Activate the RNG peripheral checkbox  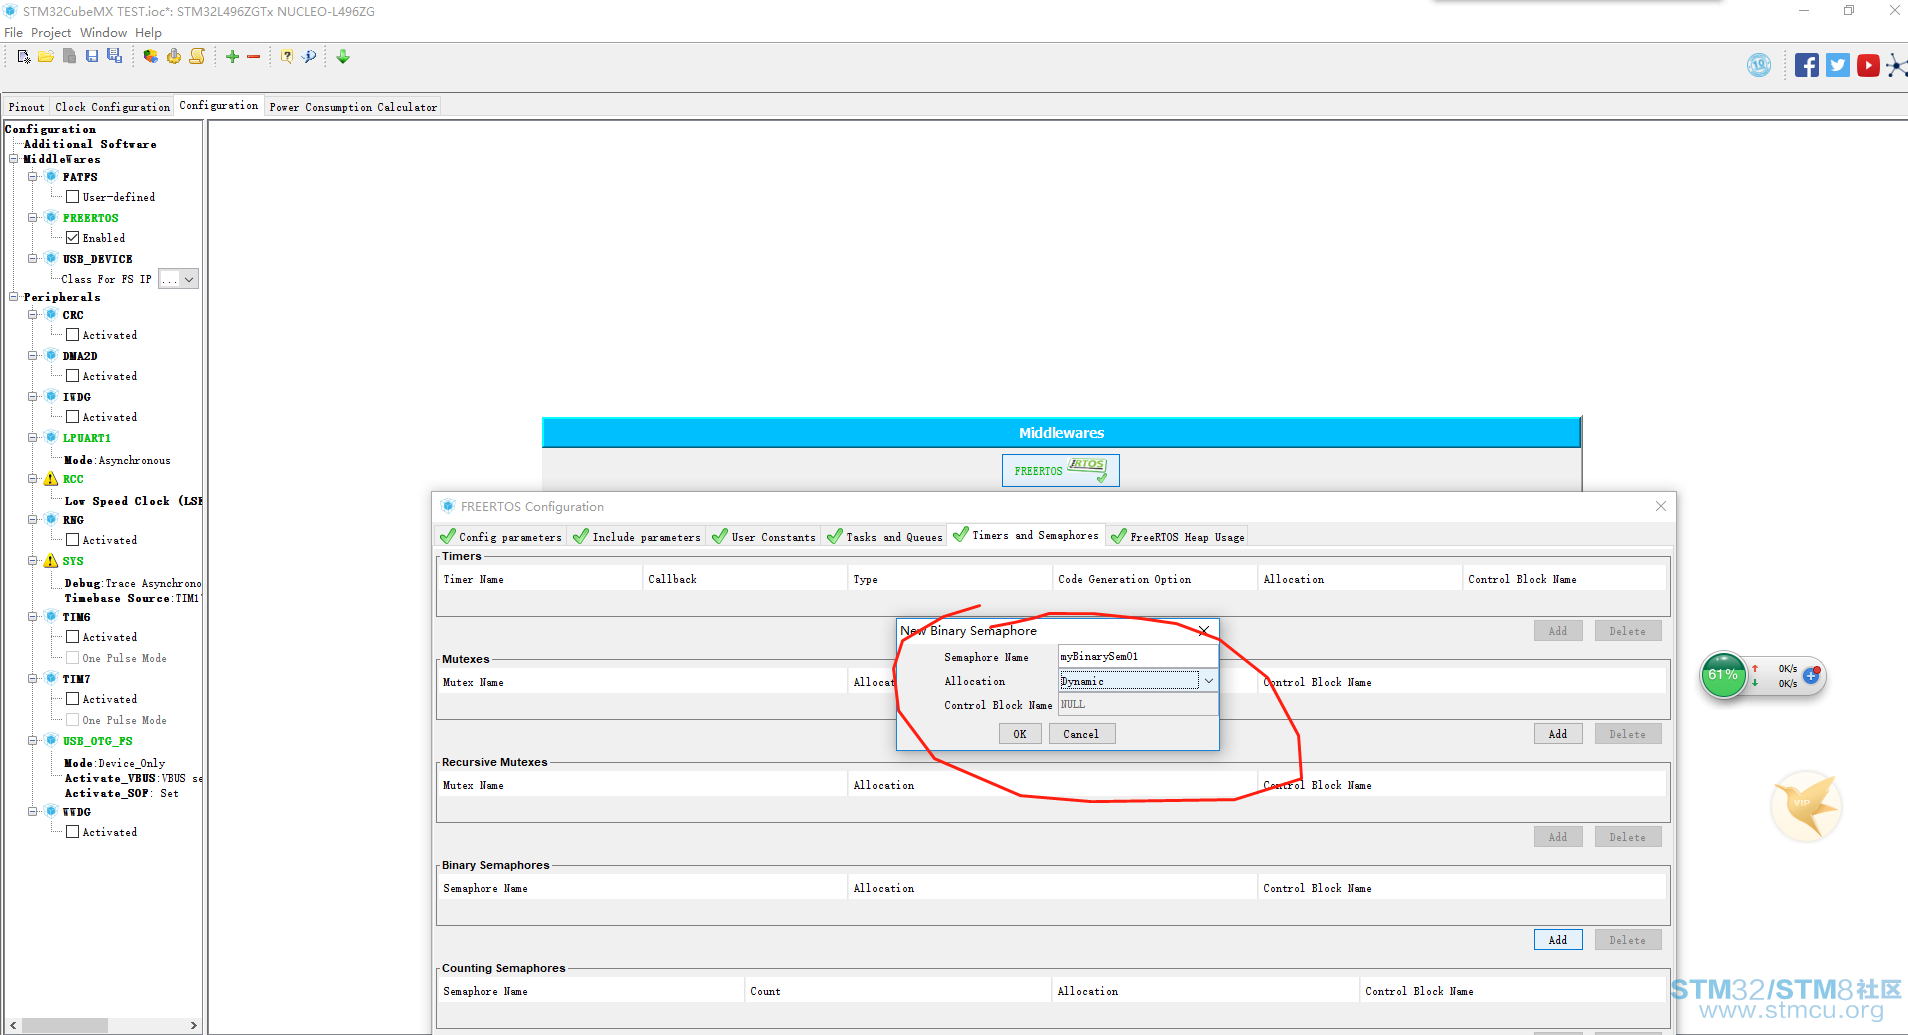tap(72, 540)
